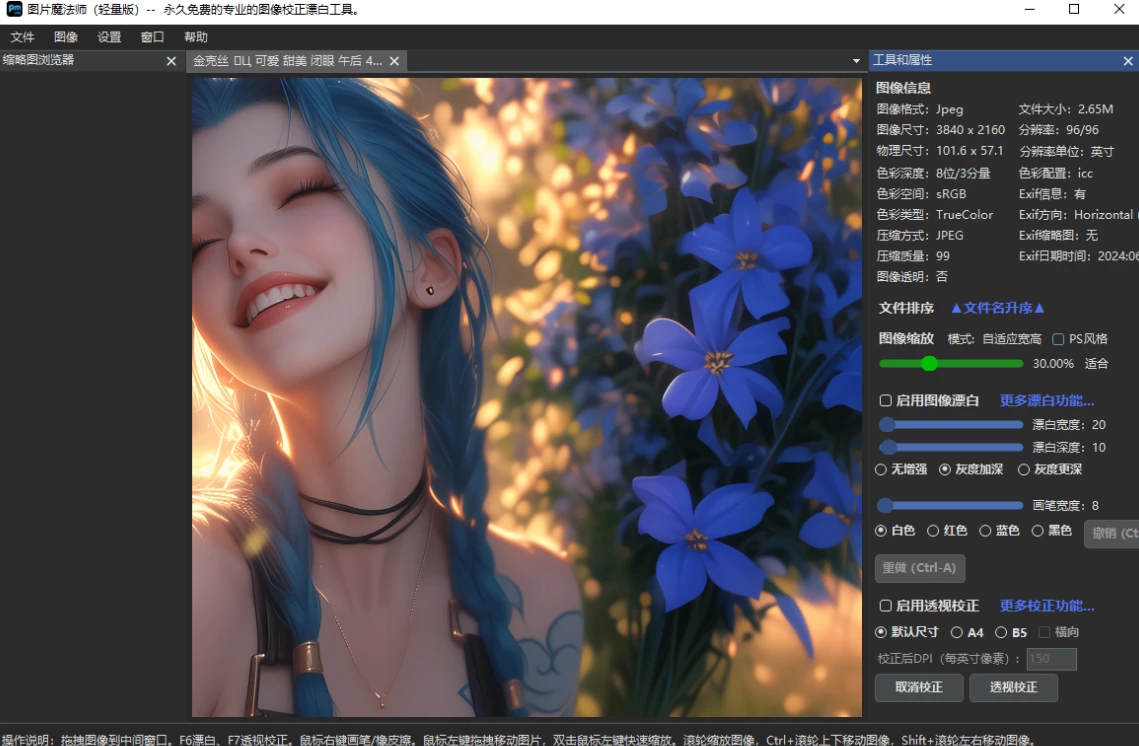The width and height of the screenshot is (1139, 746).
Task: Click the 图像信息 section heading
Action: [903, 88]
